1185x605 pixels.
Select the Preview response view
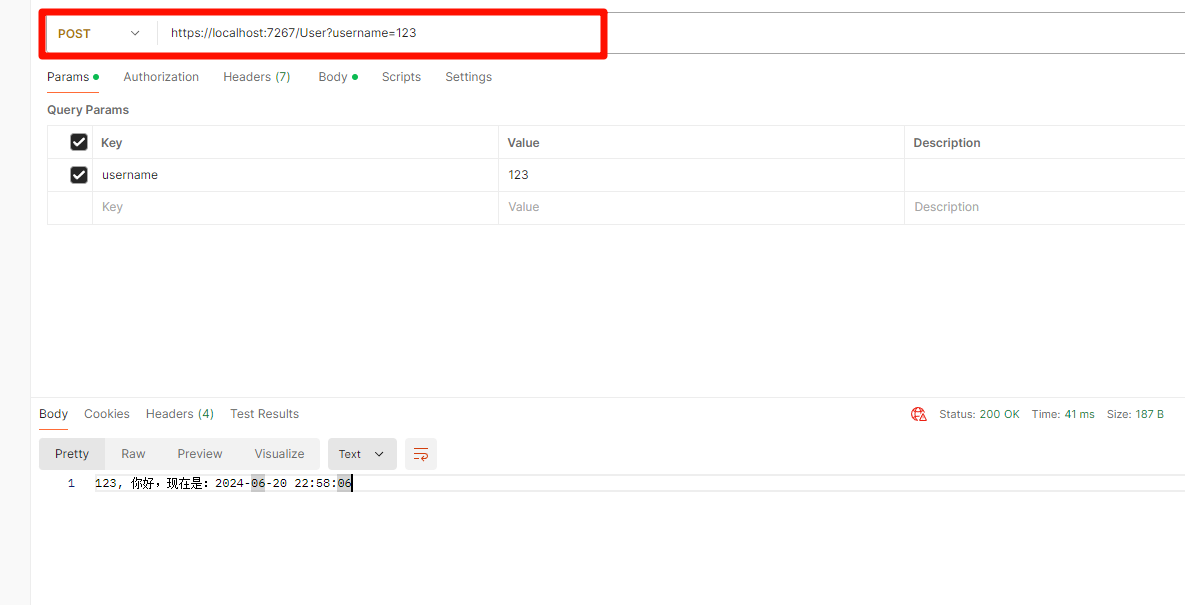pos(200,454)
